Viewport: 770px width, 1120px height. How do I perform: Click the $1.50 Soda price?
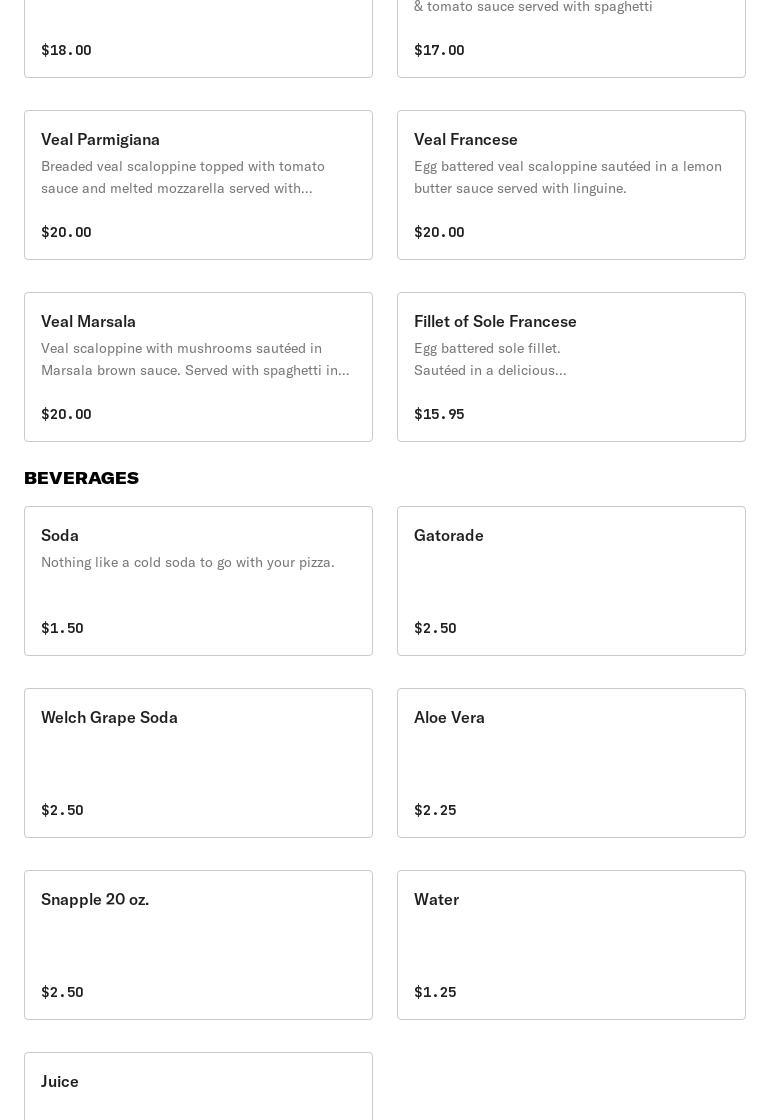pos(62,628)
